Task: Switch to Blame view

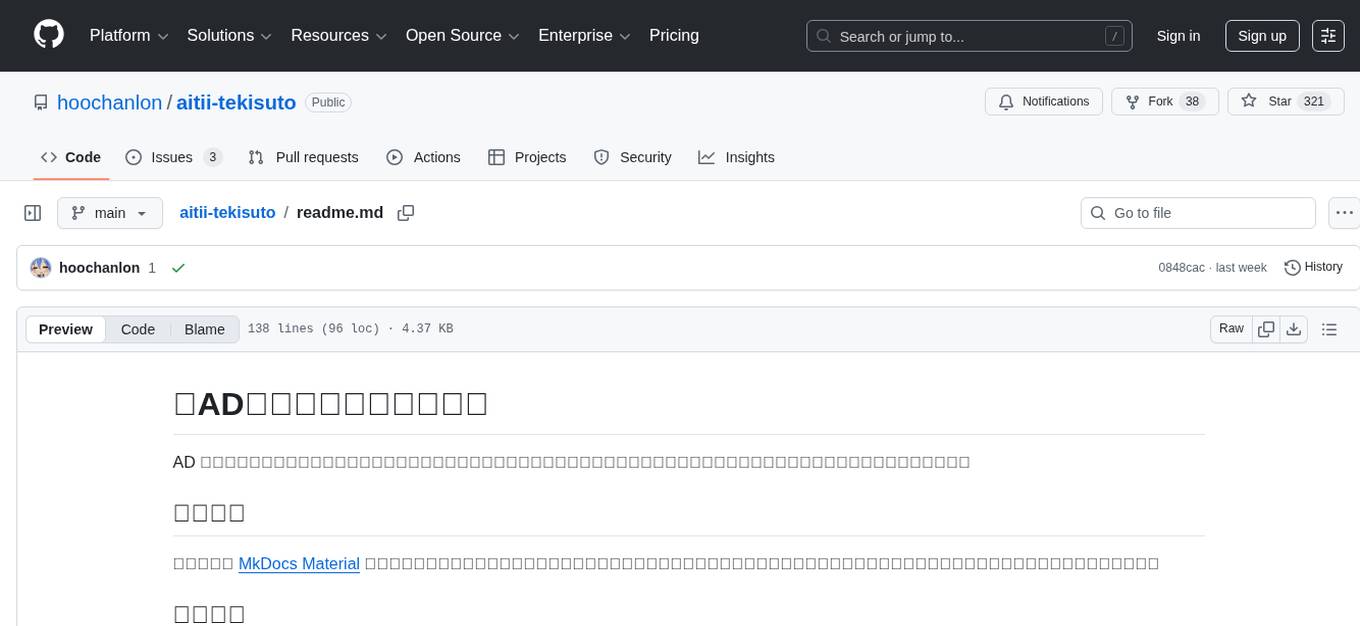Action: pos(204,329)
